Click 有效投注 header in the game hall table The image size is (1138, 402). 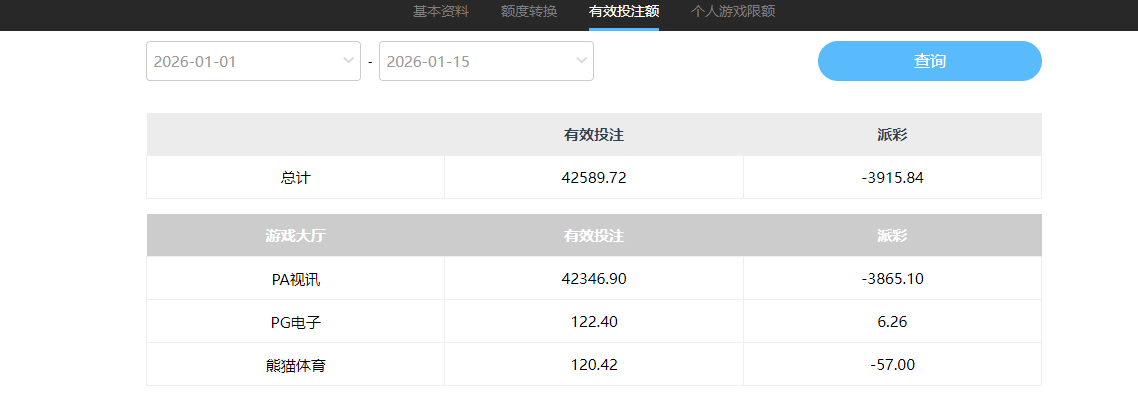pos(594,236)
